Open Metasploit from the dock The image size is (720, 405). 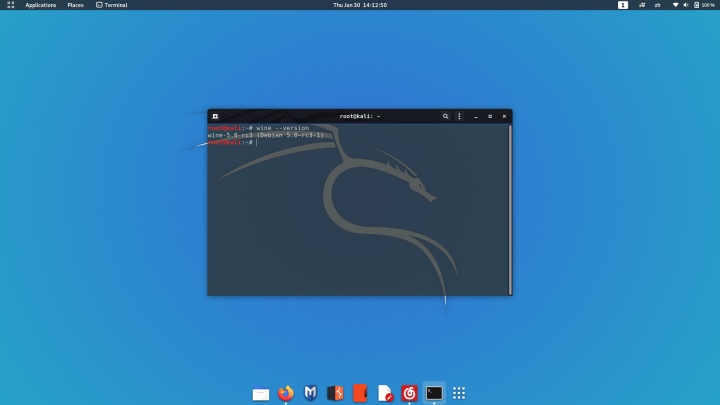tap(310, 393)
